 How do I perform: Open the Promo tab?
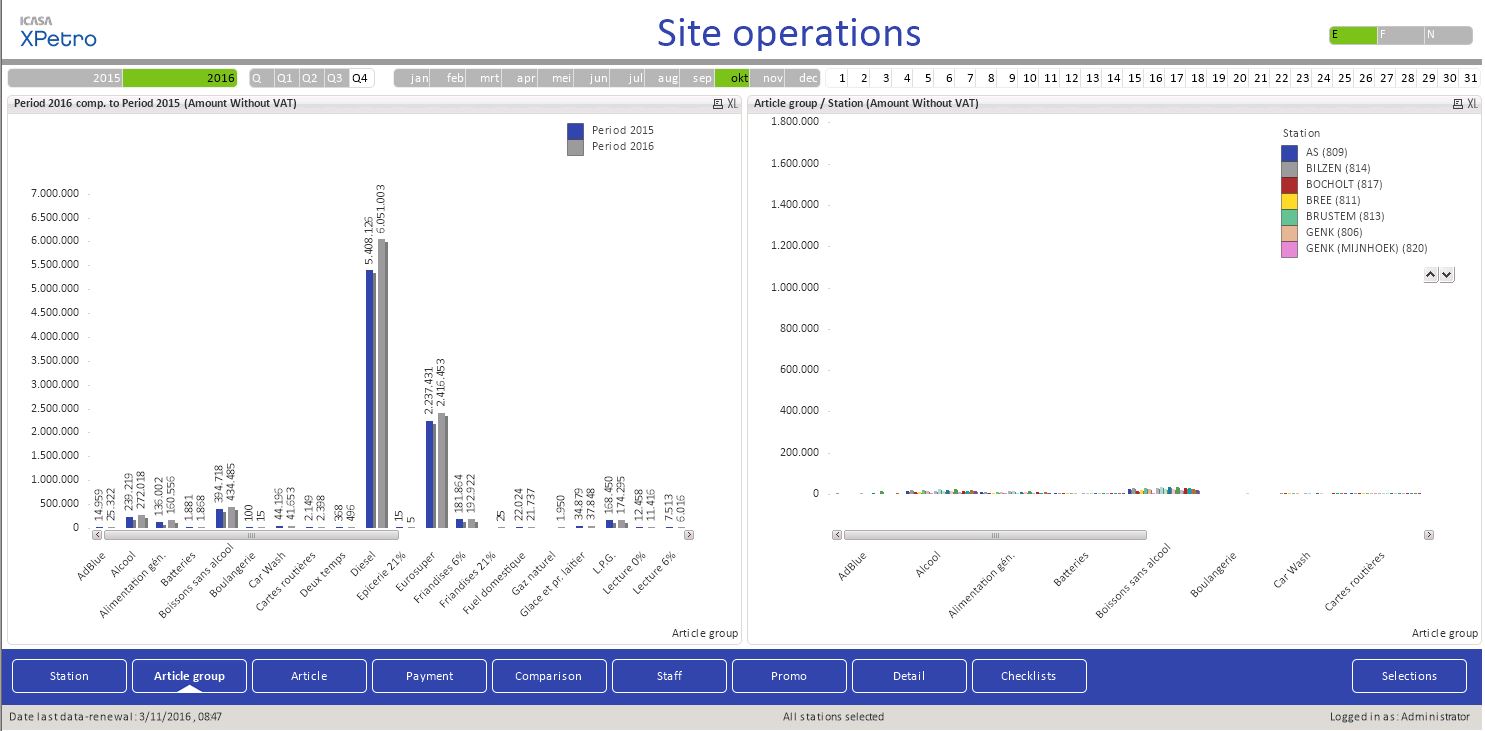(789, 676)
